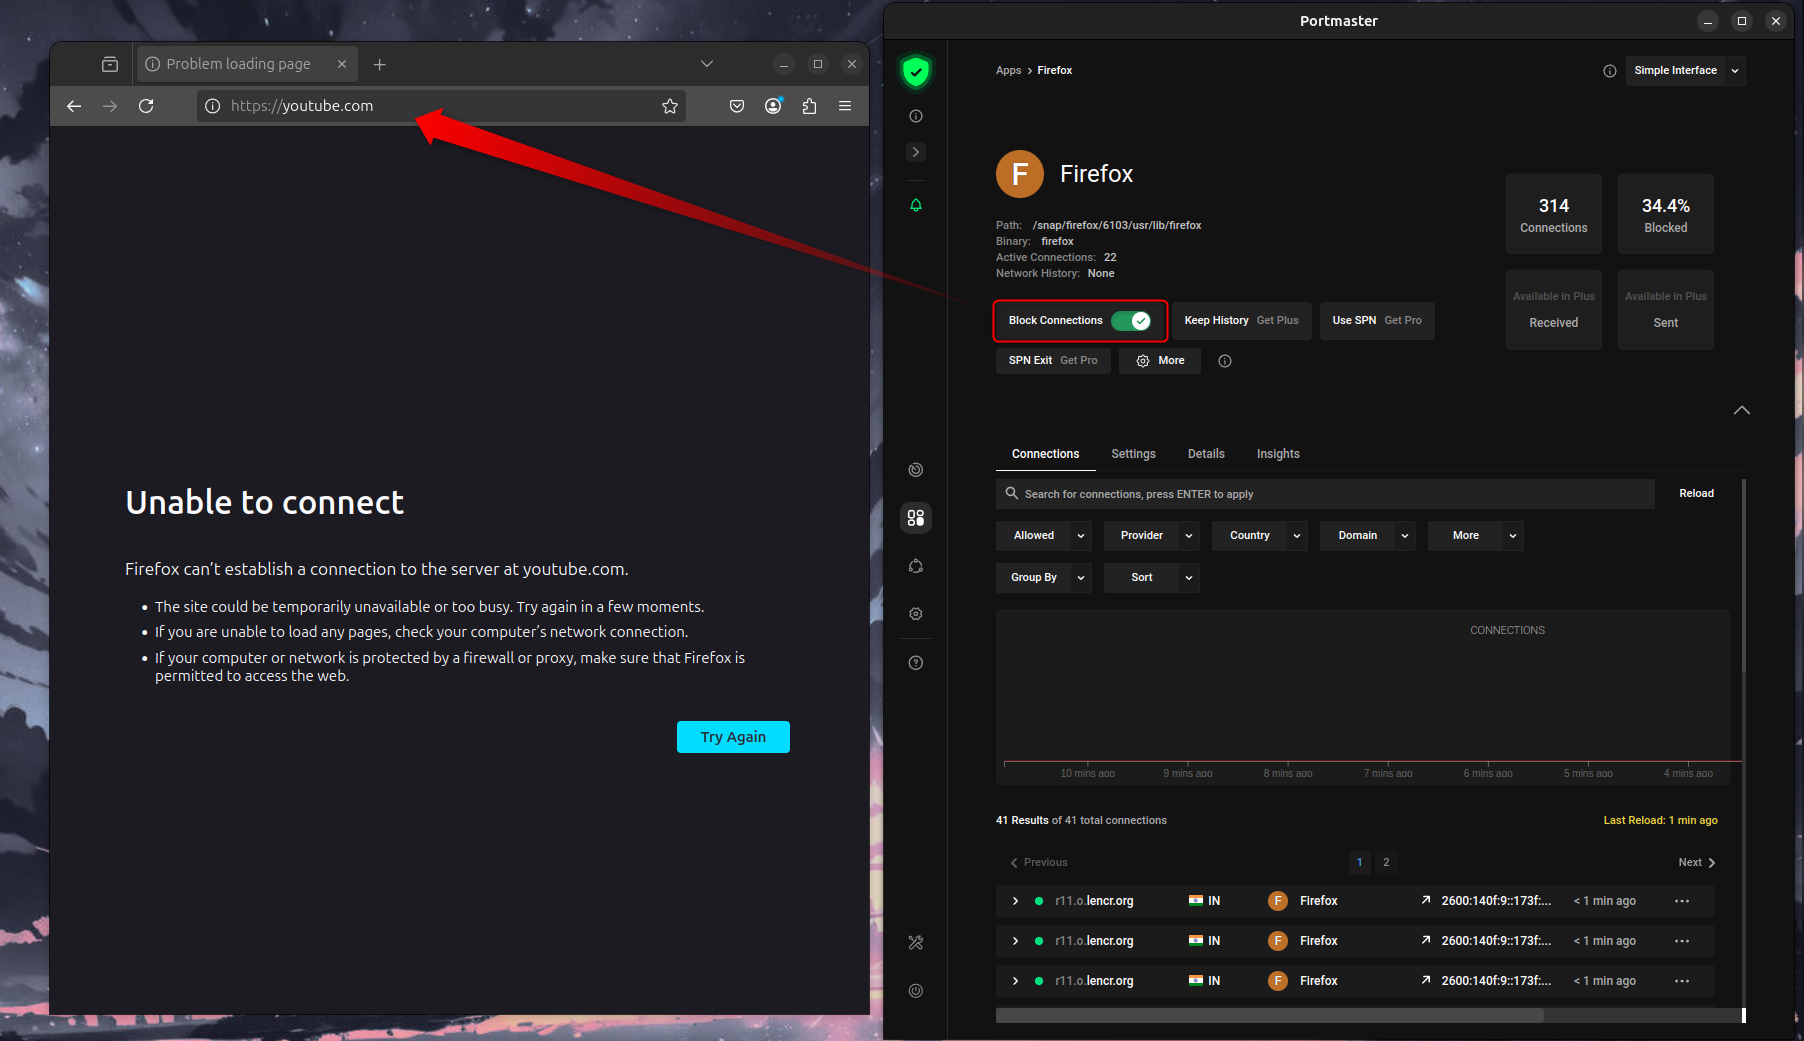The height and width of the screenshot is (1041, 1804).
Task: Click SPN Exit Get Pro option
Action: [1053, 361]
